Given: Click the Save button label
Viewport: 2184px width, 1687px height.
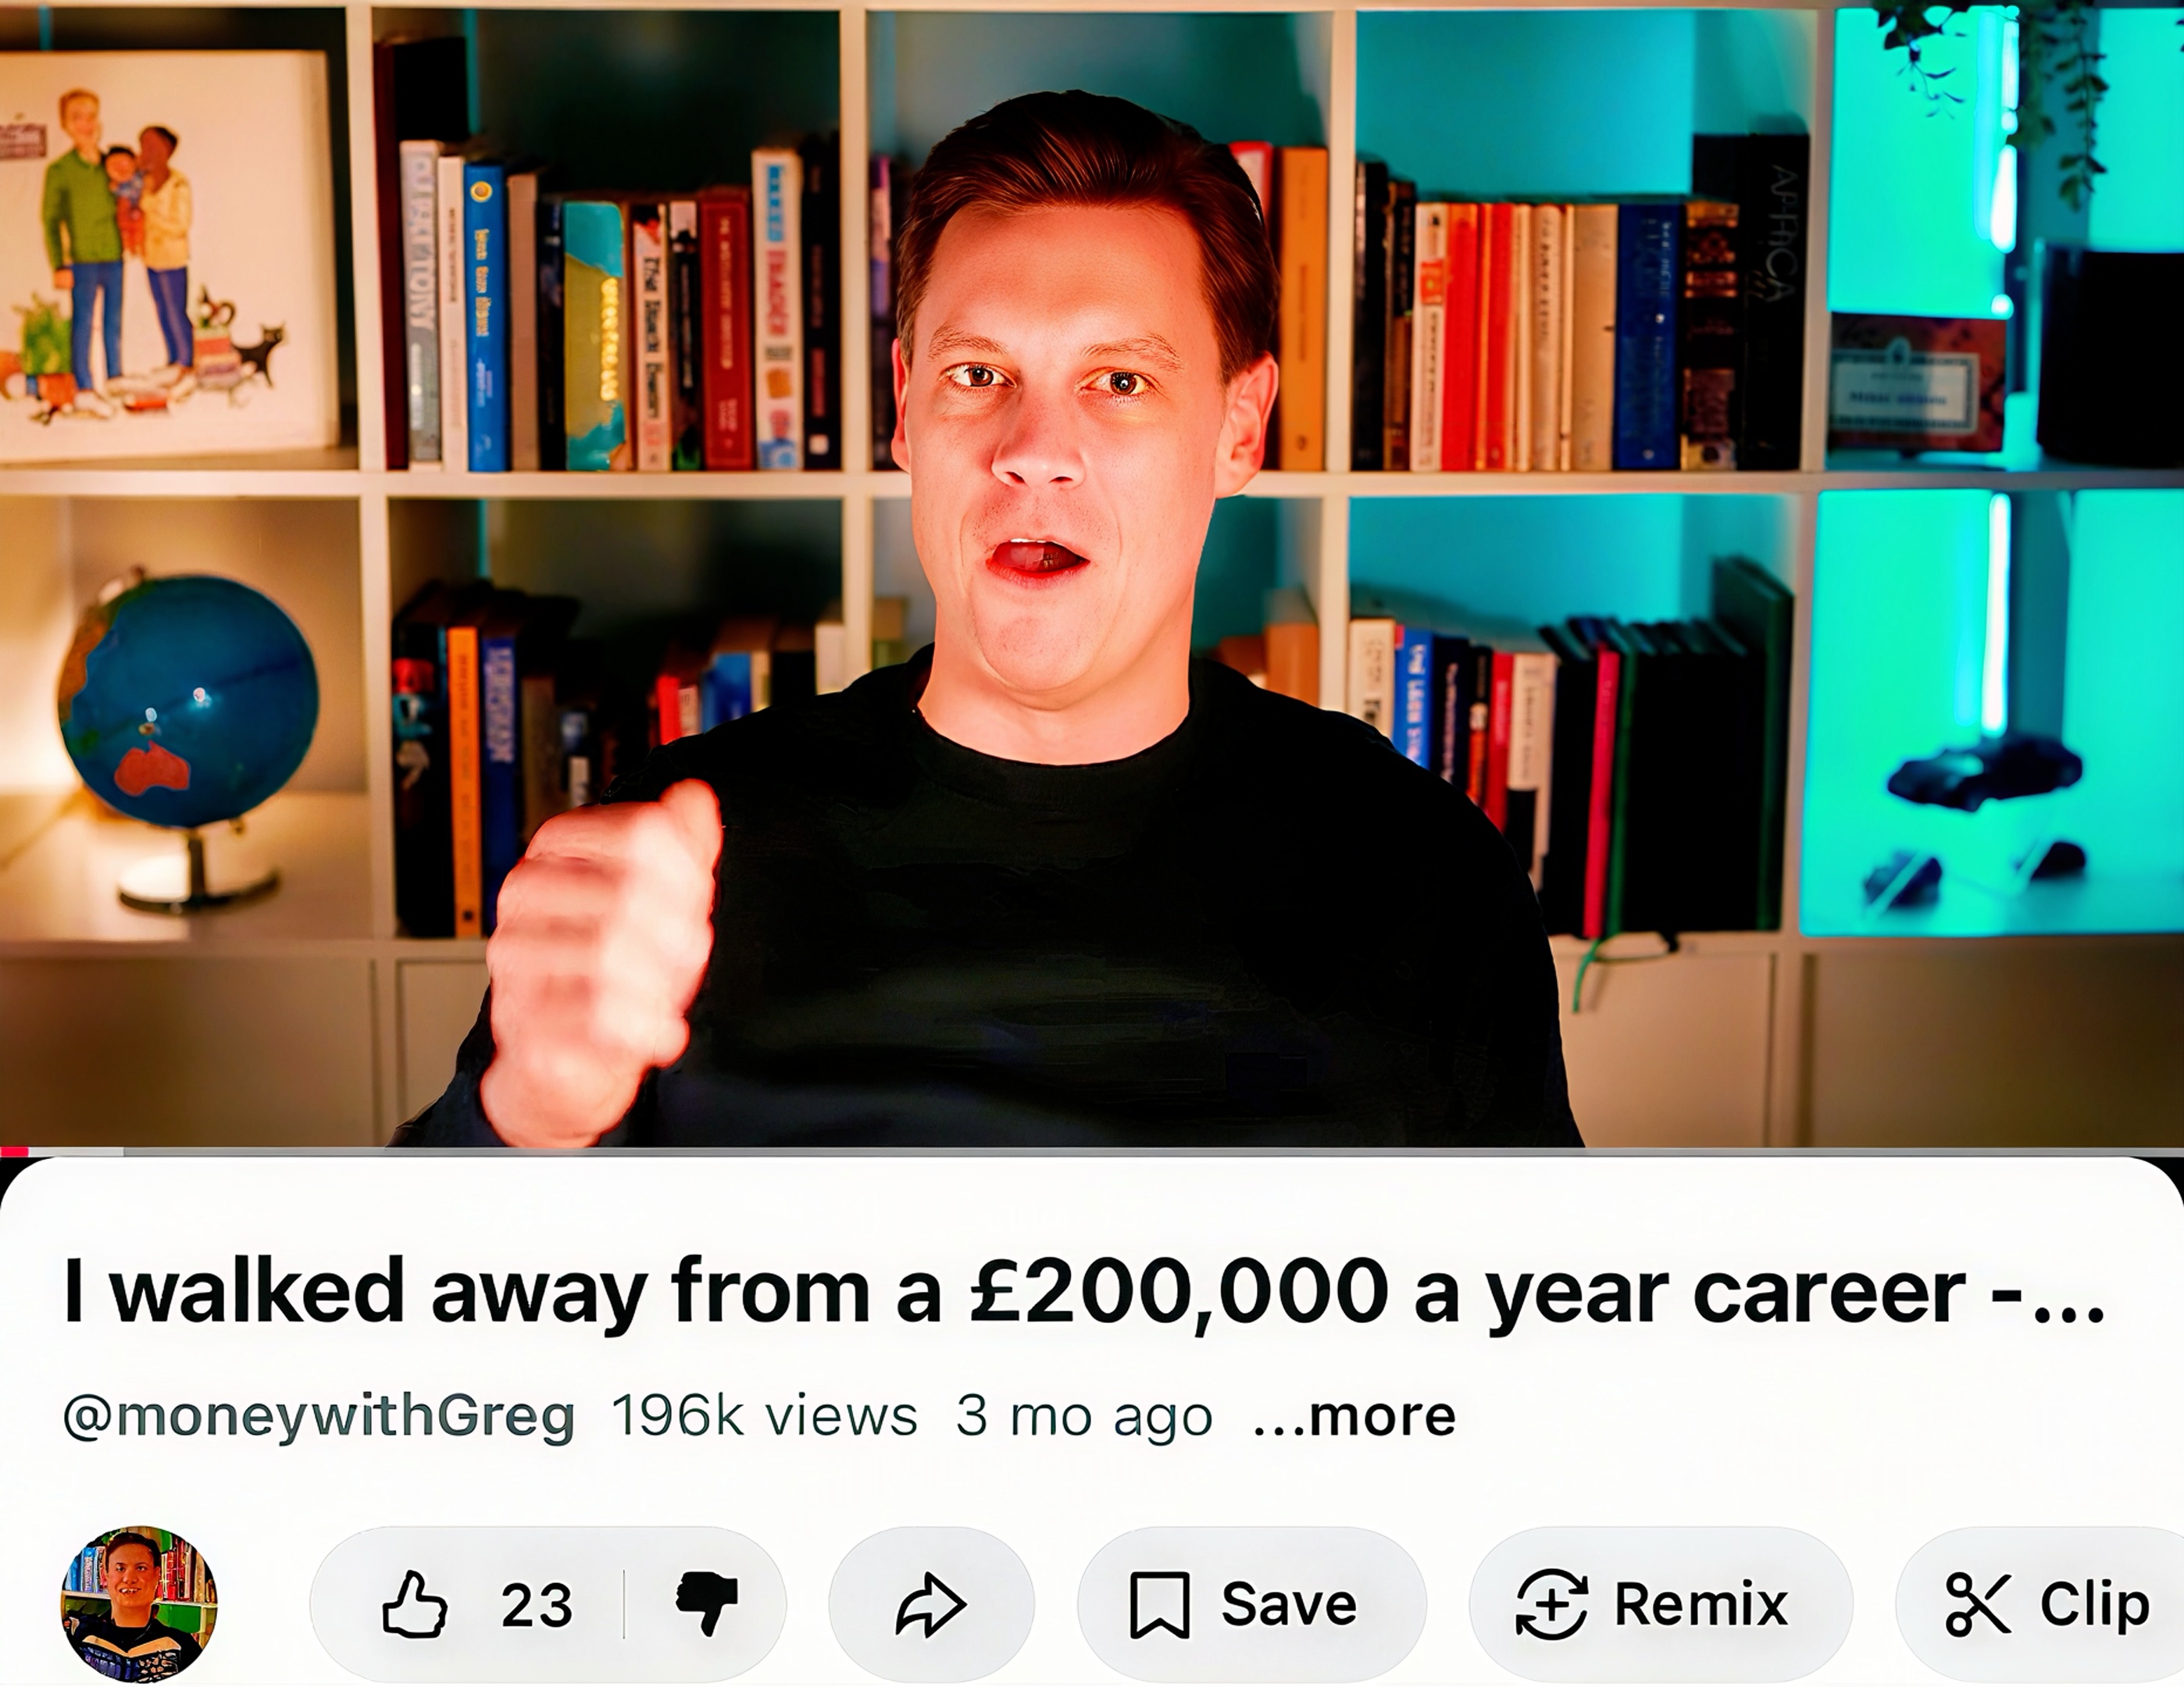Looking at the screenshot, I should (1289, 1605).
